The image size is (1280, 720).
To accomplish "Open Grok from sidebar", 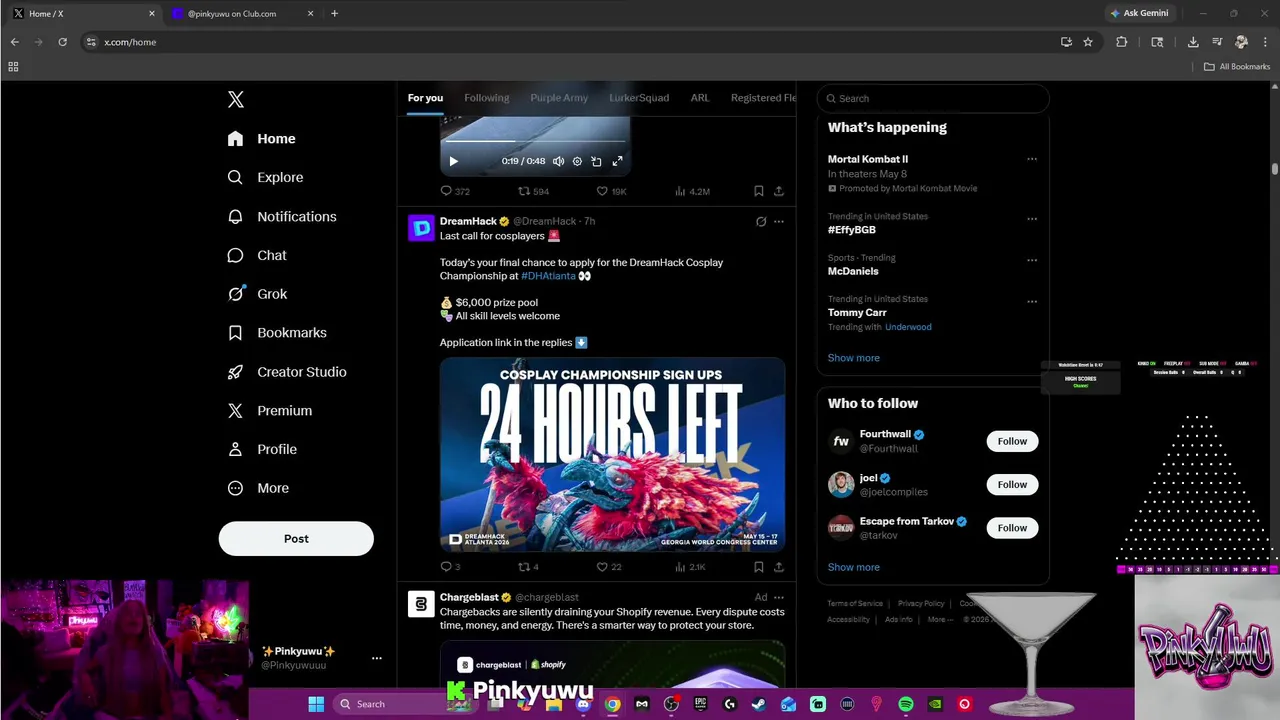I will click(x=257, y=294).
